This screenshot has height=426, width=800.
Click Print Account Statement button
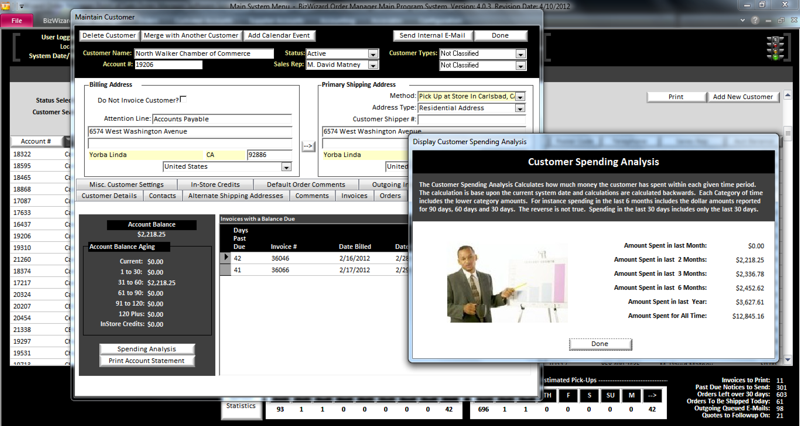point(146,361)
